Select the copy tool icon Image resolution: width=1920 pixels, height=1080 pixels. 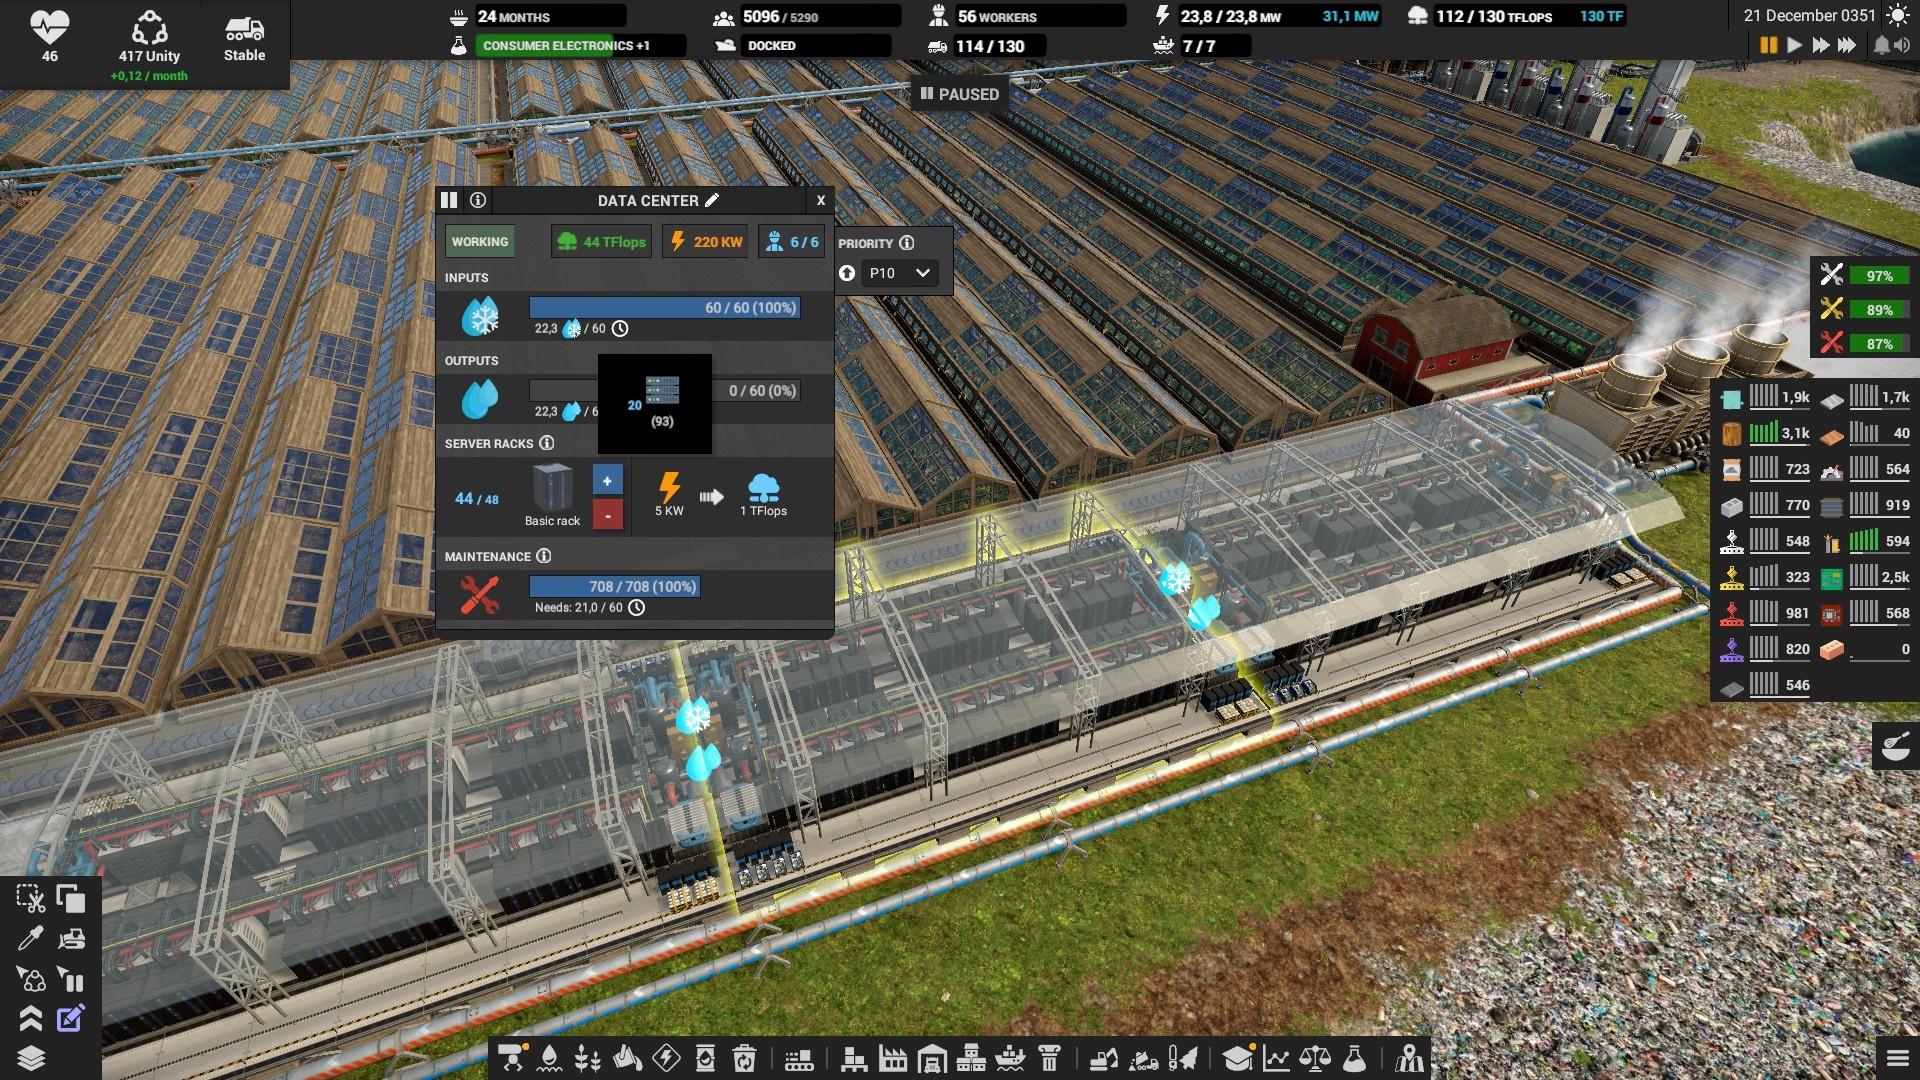[x=71, y=899]
